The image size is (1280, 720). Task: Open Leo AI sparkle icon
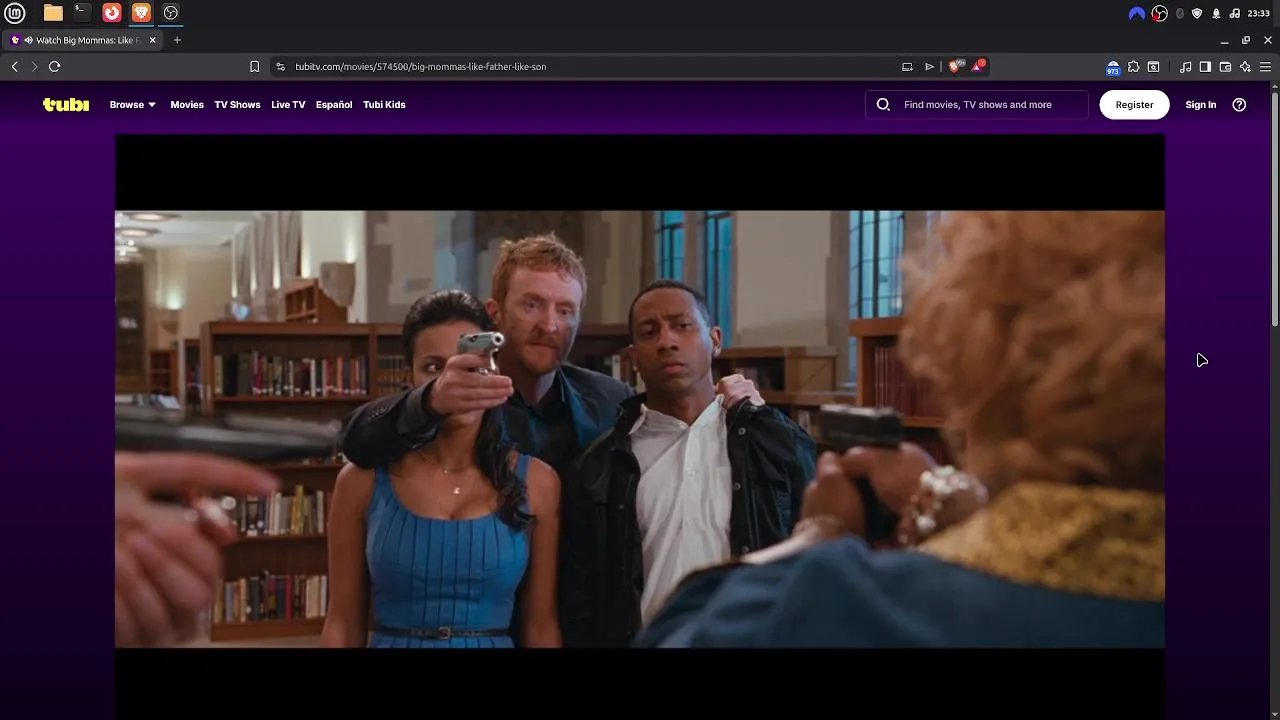pos(1245,66)
